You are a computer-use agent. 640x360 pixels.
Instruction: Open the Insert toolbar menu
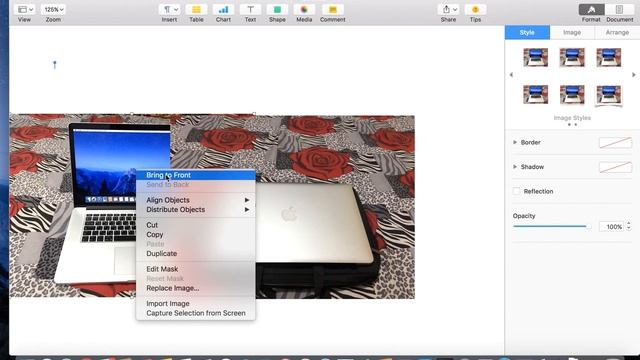169,9
